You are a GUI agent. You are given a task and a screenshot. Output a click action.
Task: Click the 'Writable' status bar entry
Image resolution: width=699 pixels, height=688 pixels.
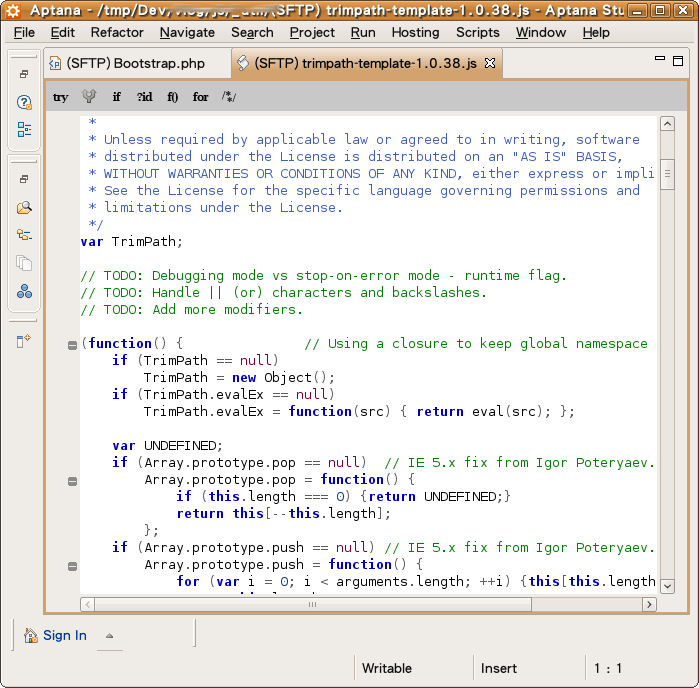[387, 668]
